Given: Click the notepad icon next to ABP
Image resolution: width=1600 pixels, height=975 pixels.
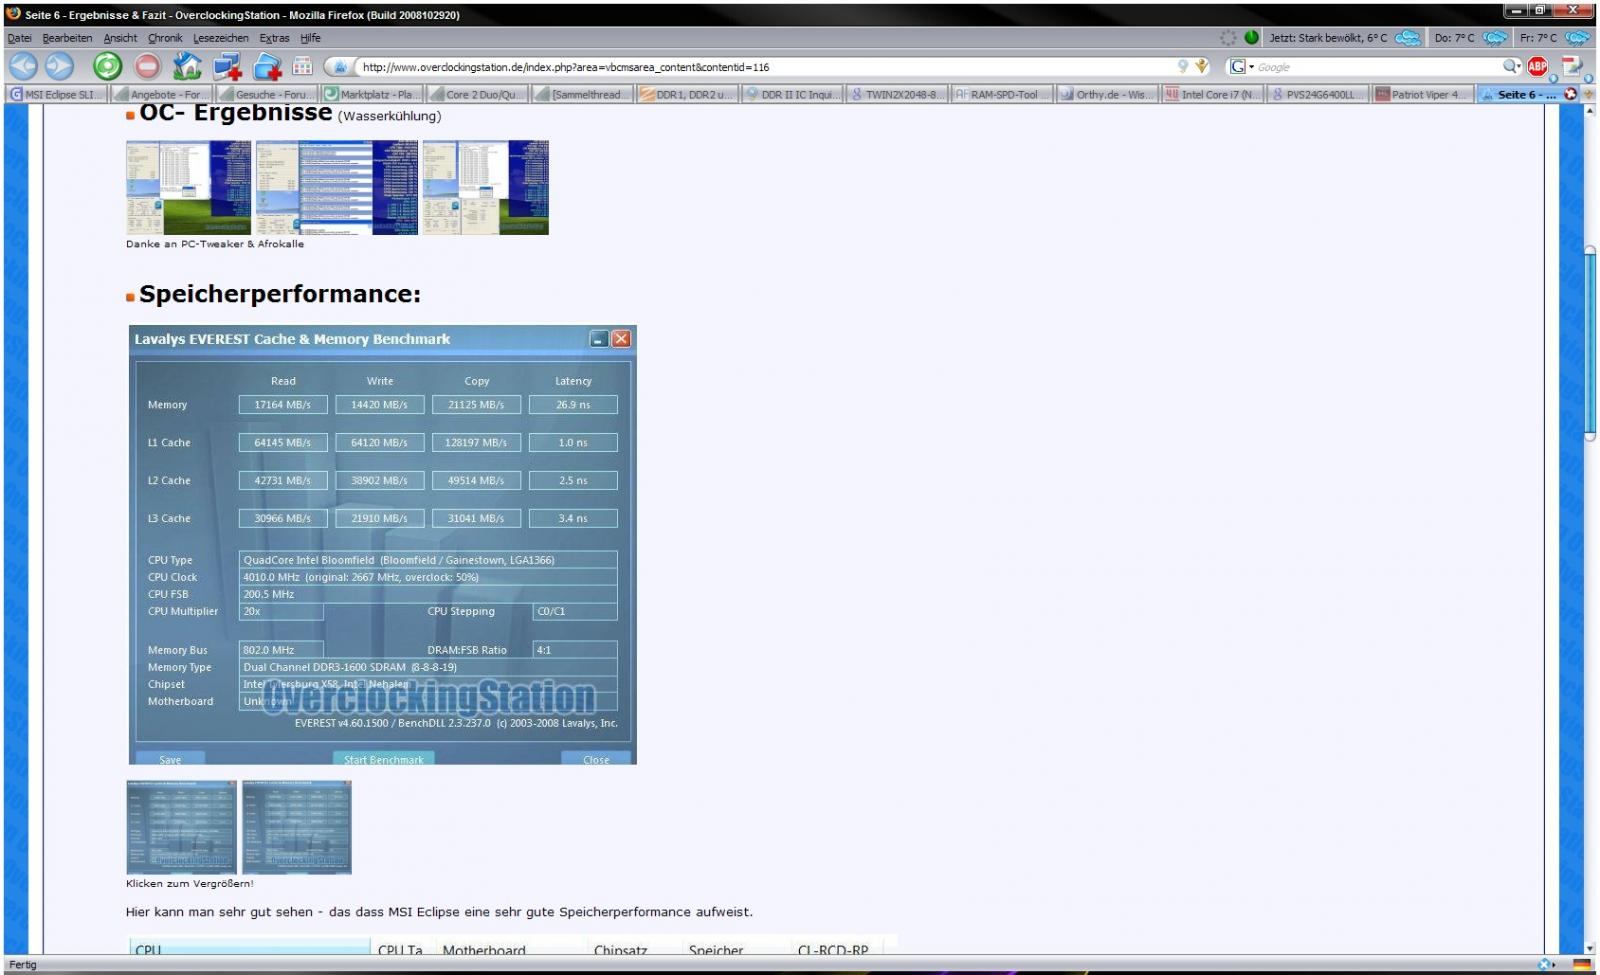Looking at the screenshot, I should pyautogui.click(x=1572, y=67).
